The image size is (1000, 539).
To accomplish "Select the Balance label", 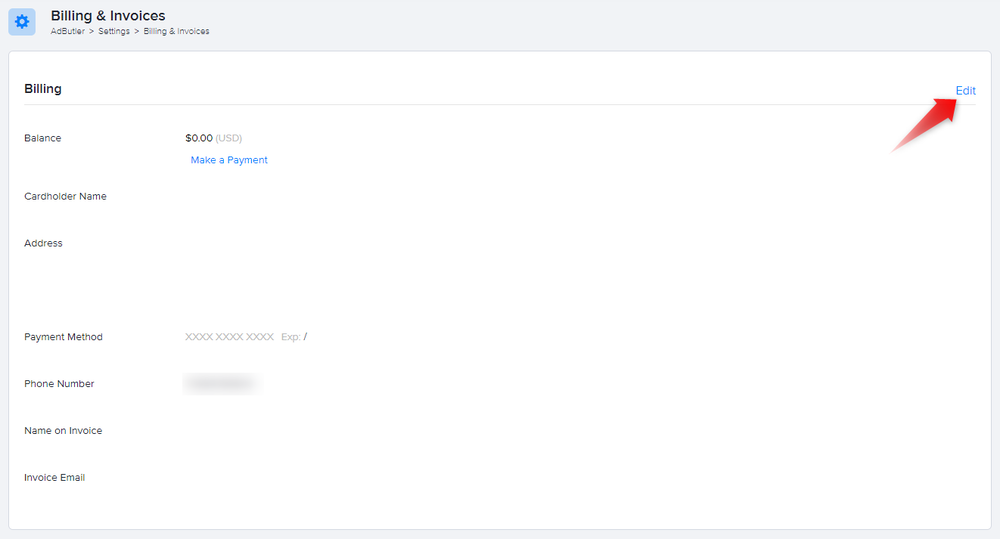I will click(43, 138).
